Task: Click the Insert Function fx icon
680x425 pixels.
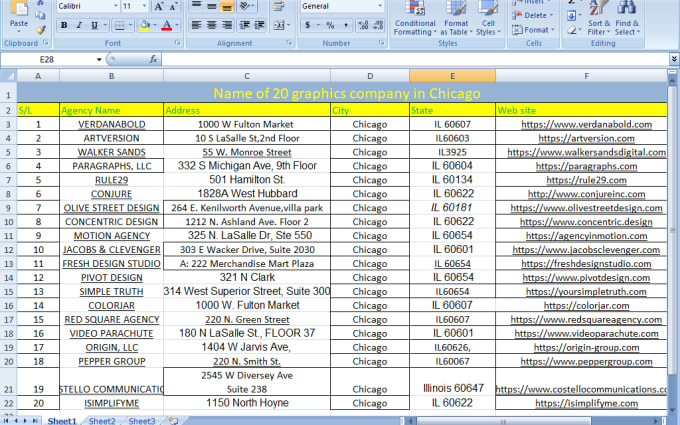Action: click(x=153, y=59)
